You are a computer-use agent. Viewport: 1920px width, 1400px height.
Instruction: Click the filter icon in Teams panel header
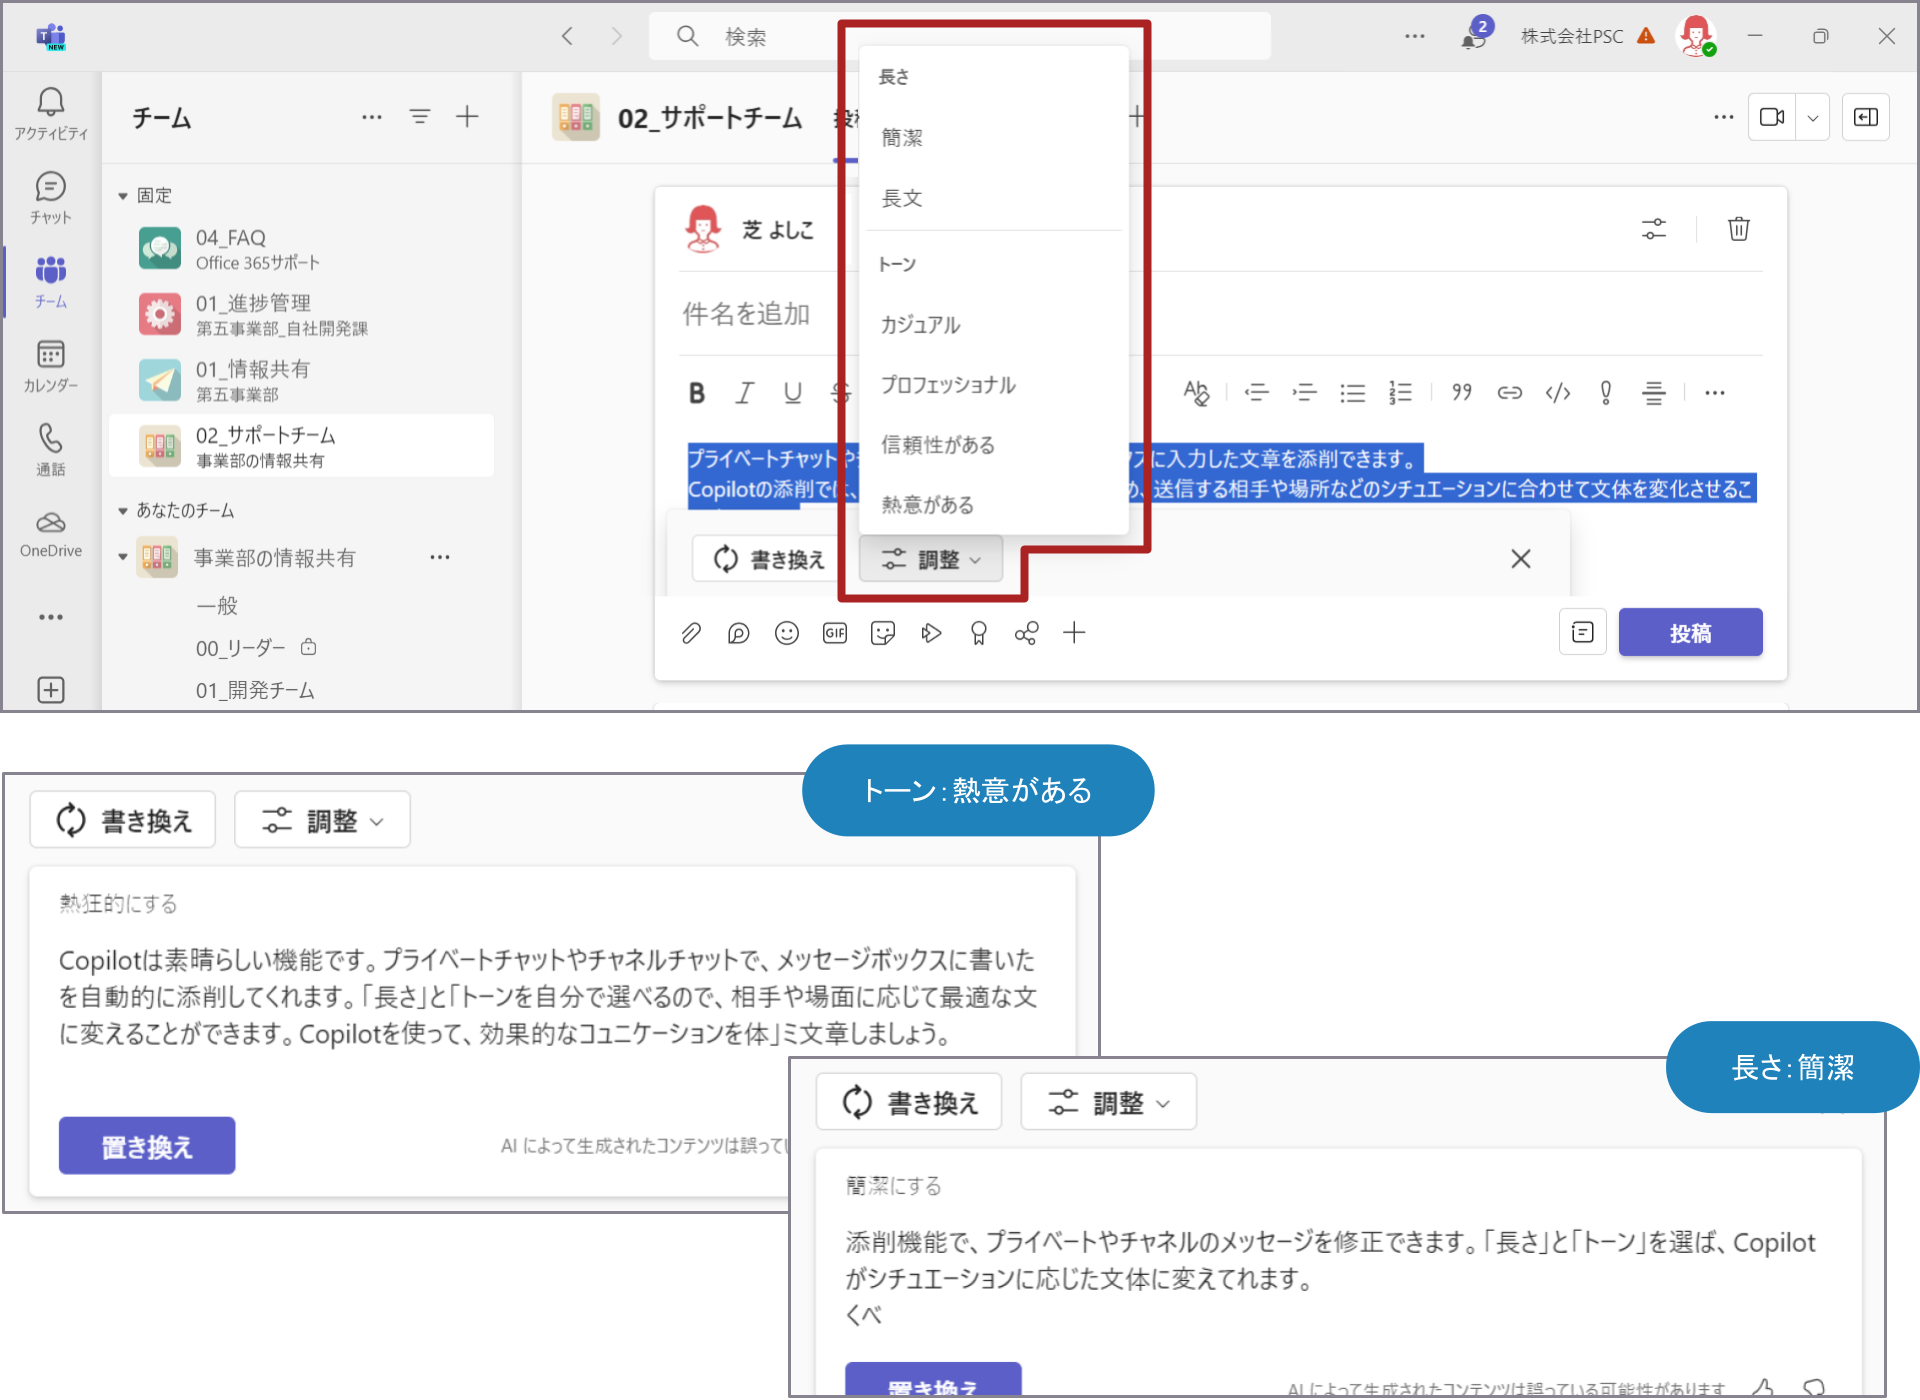tap(420, 117)
